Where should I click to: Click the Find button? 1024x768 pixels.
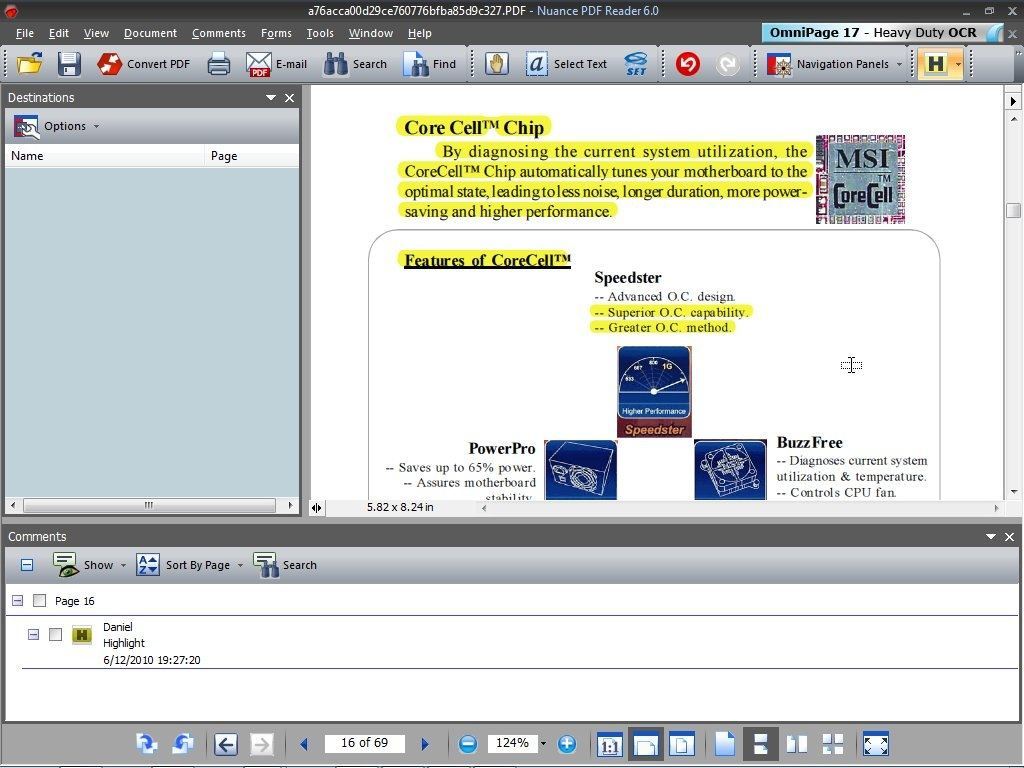(x=432, y=64)
